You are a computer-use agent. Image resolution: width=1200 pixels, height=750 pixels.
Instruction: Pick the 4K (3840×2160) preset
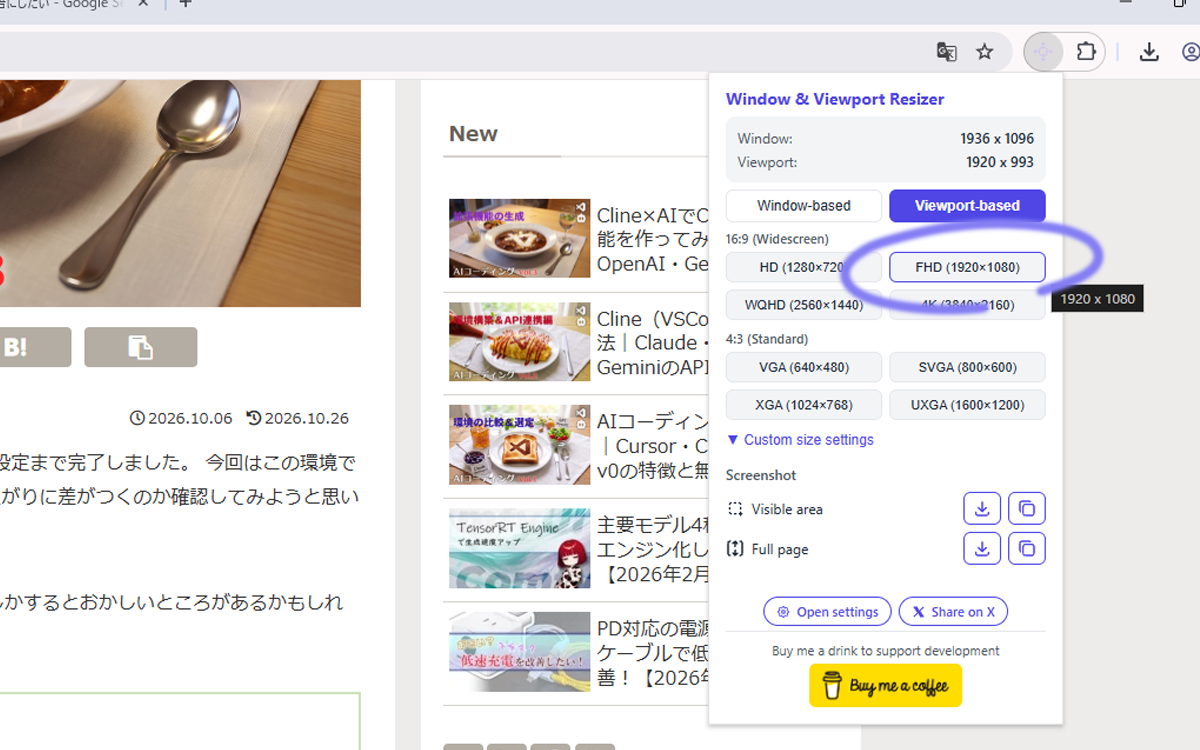click(x=967, y=305)
